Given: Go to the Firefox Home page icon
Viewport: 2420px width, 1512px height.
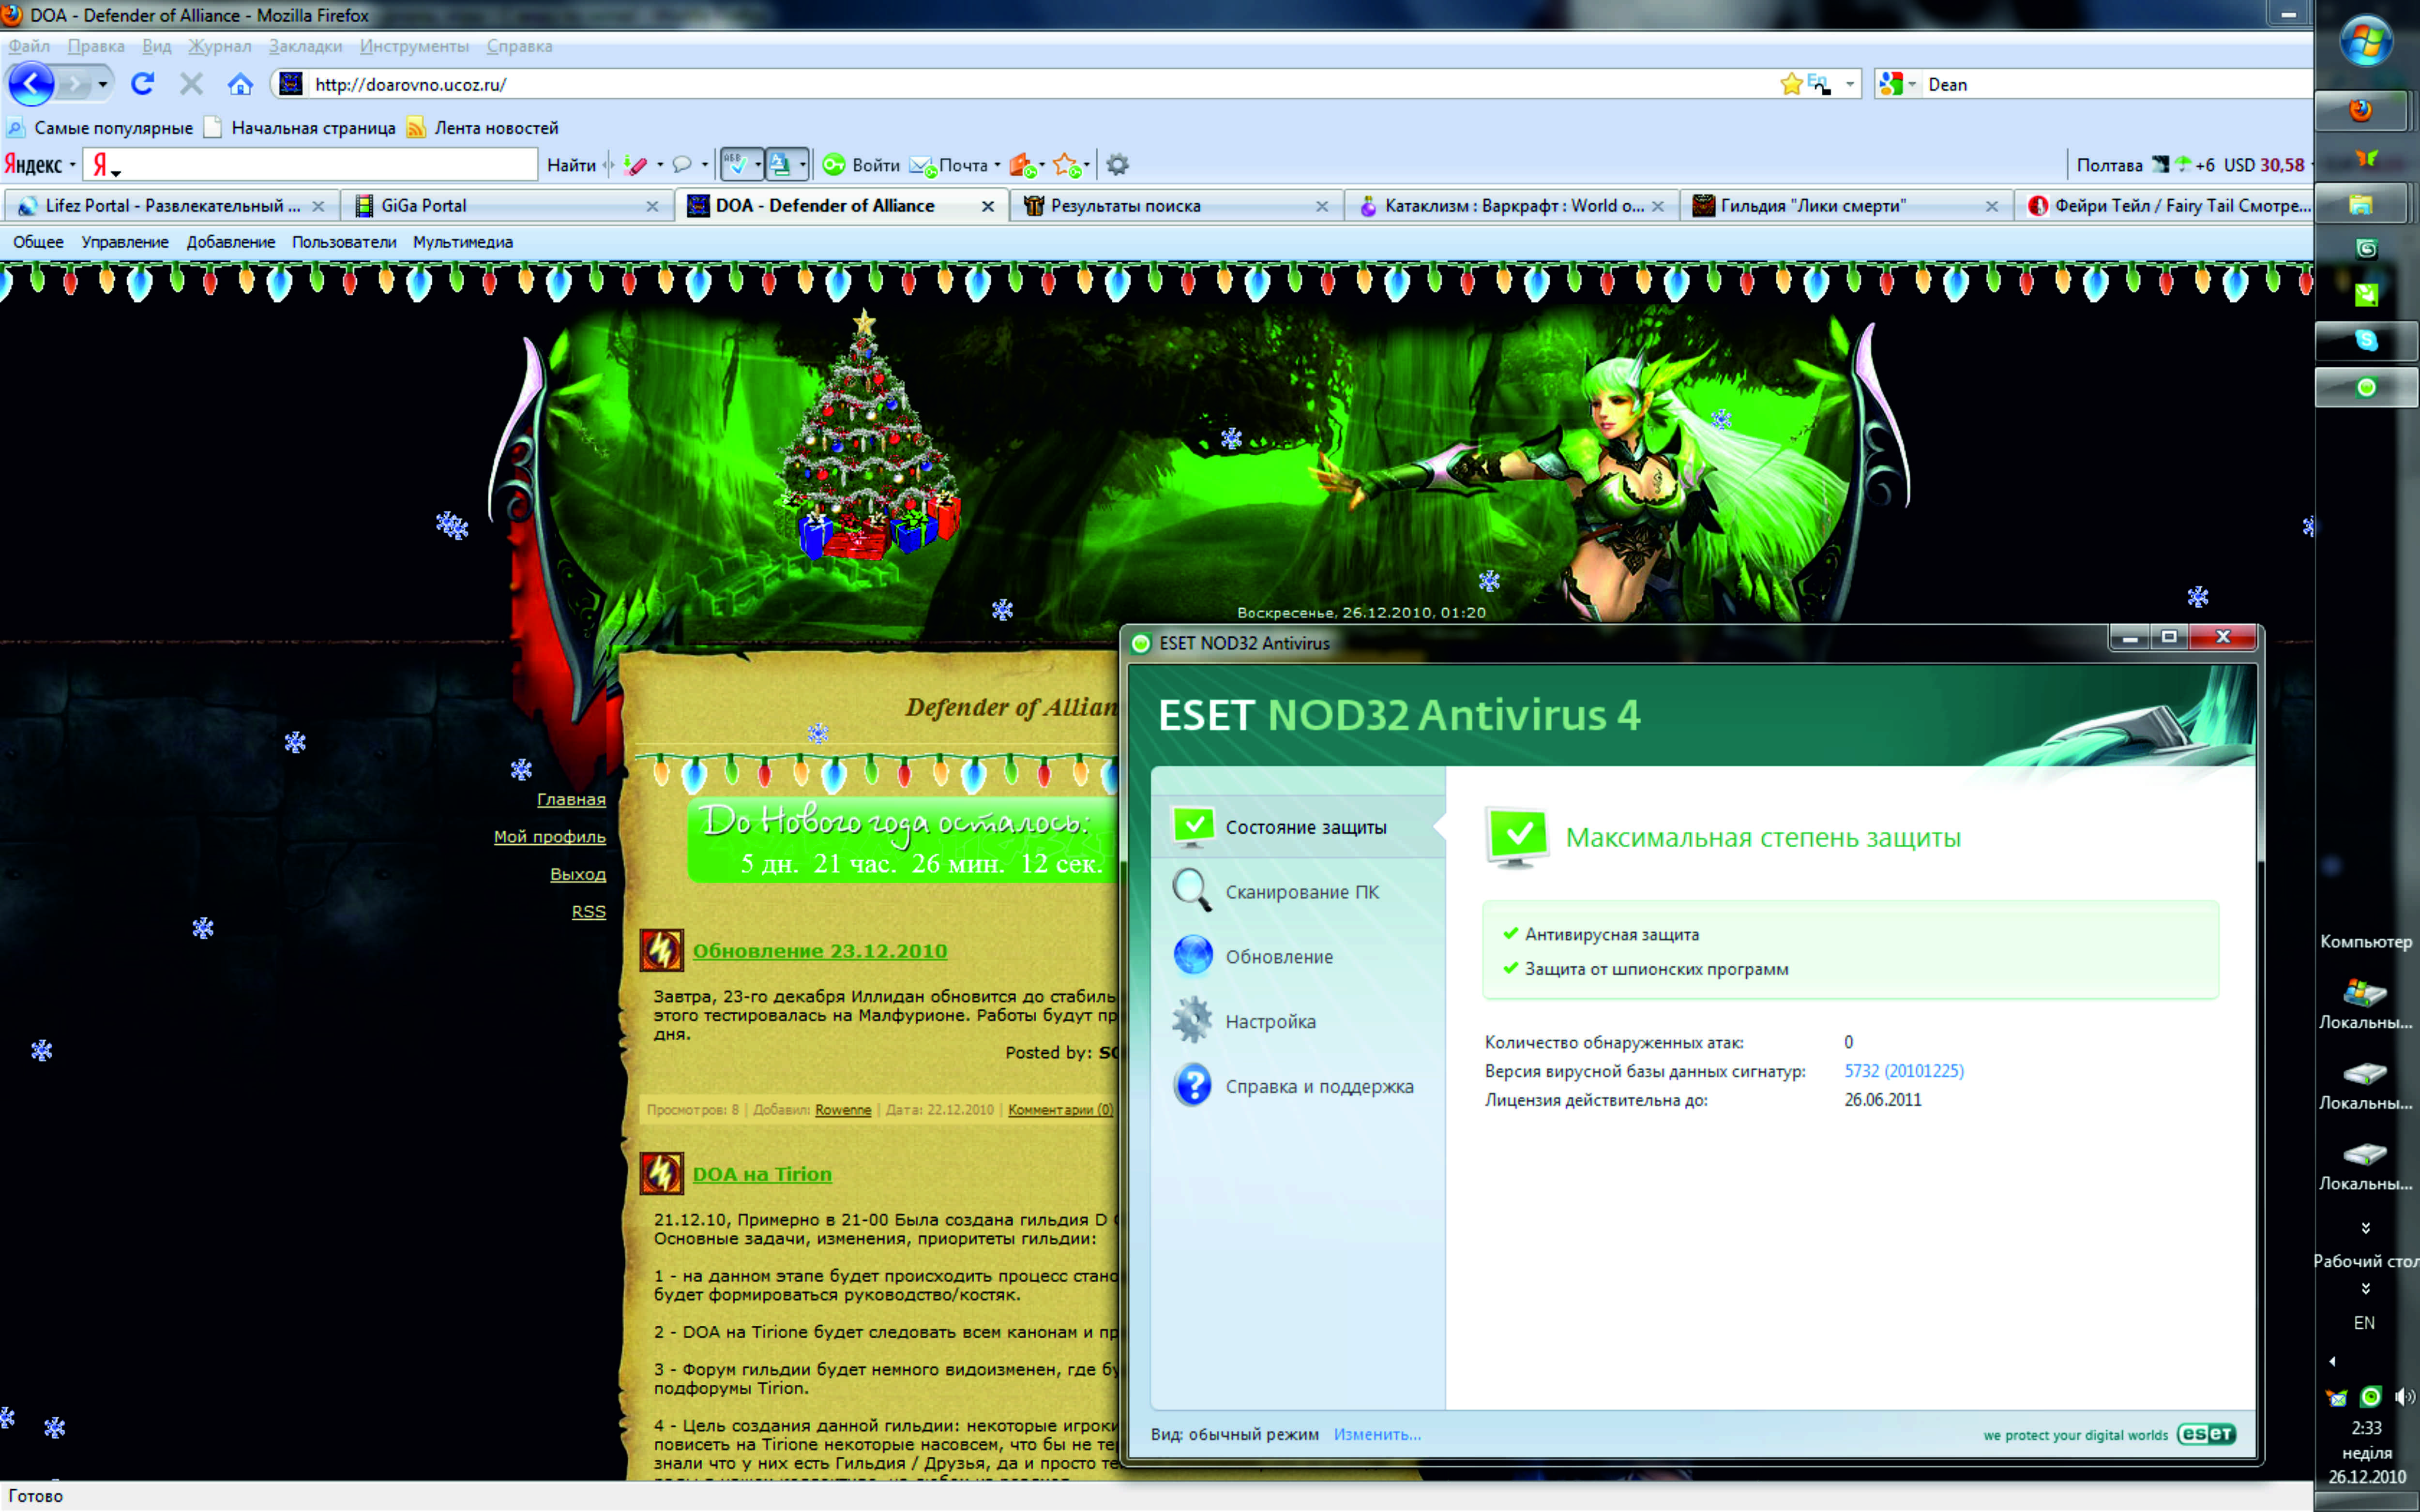Looking at the screenshot, I should [x=240, y=84].
